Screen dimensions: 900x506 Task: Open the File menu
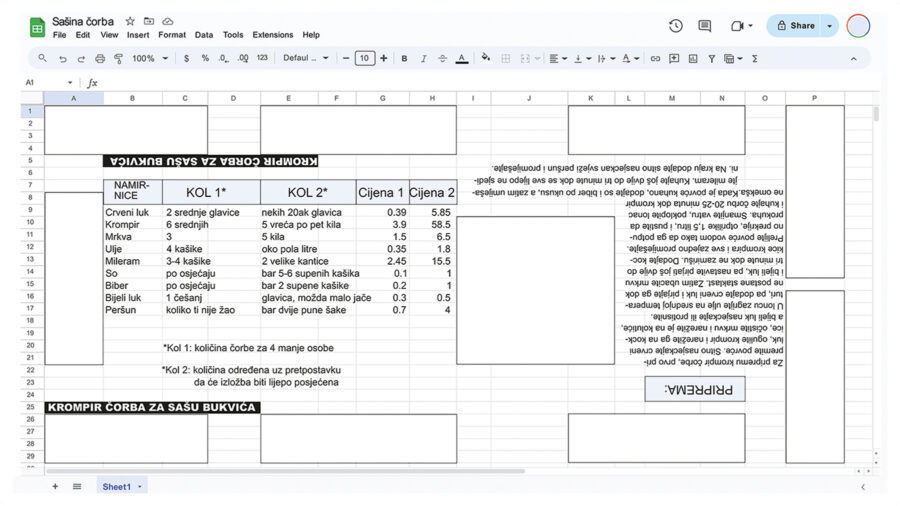(x=59, y=35)
